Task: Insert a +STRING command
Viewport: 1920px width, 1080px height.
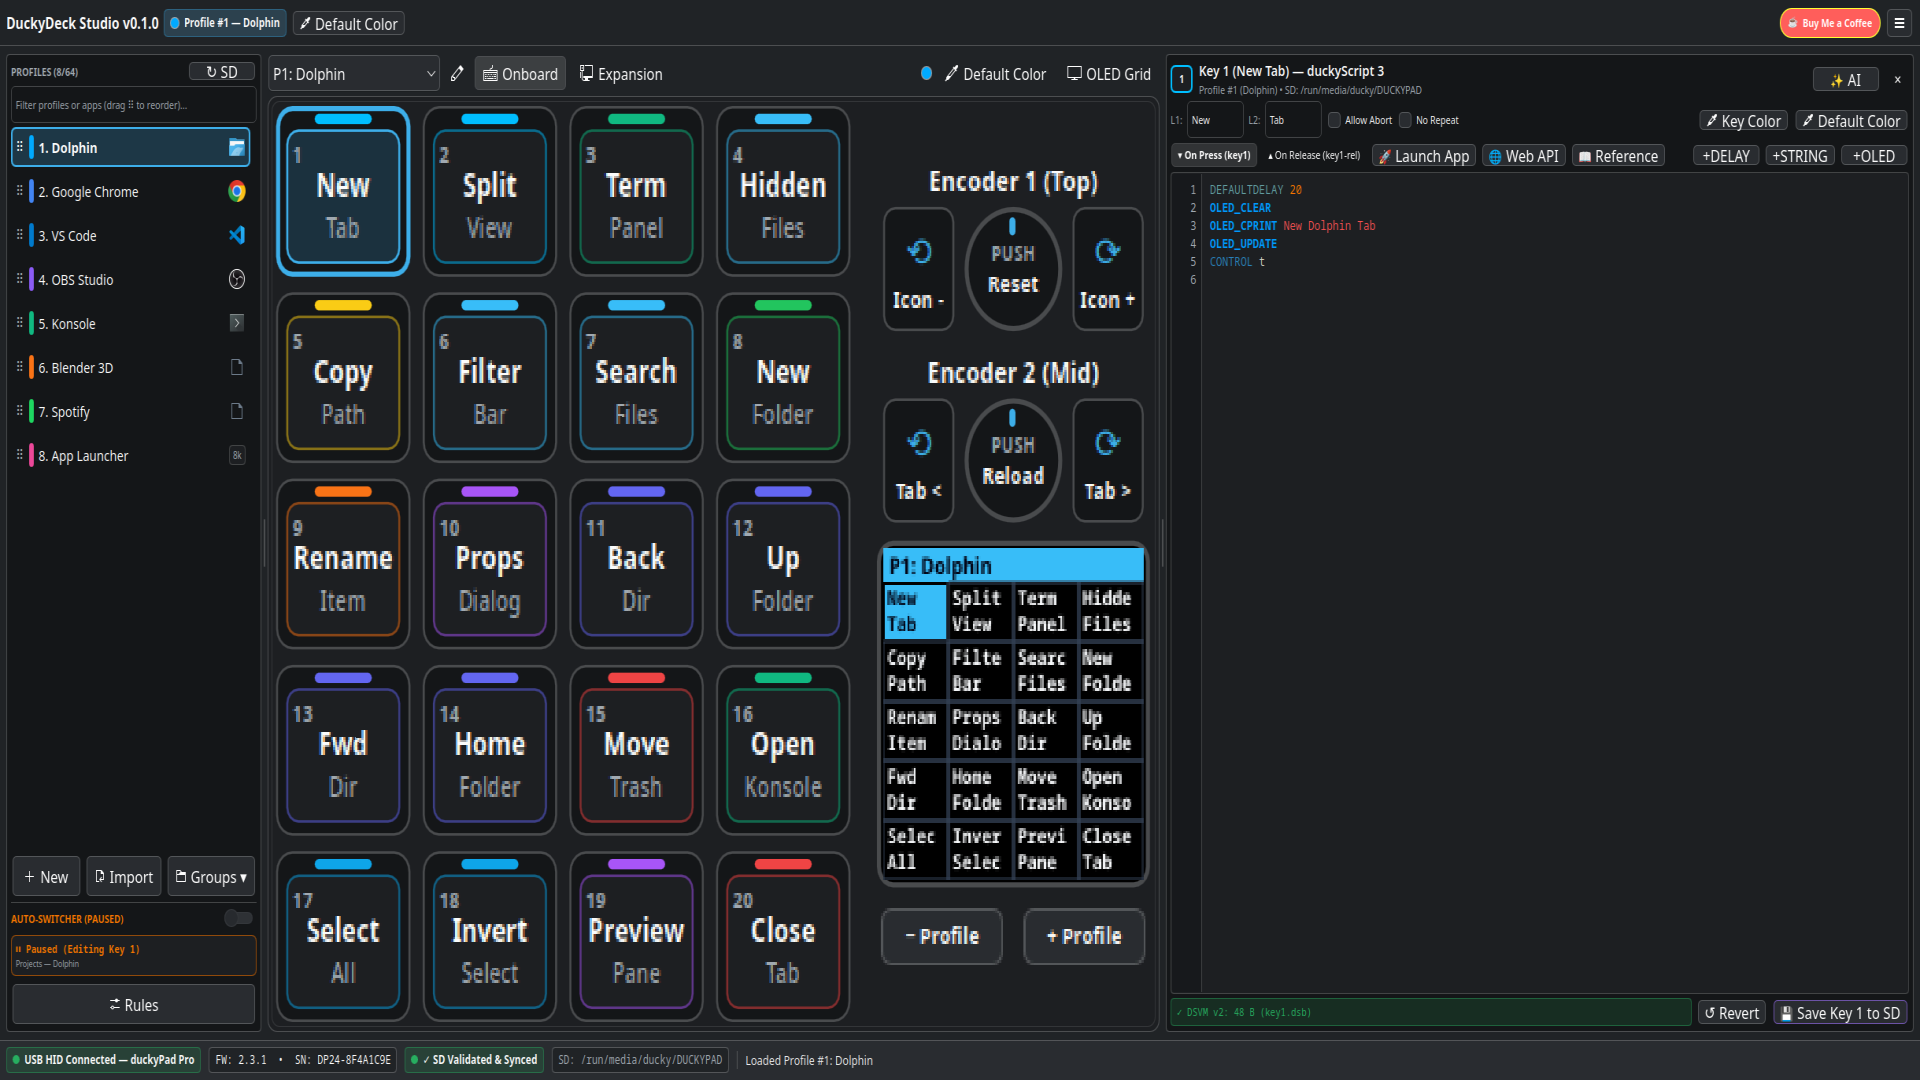Action: coord(1800,156)
